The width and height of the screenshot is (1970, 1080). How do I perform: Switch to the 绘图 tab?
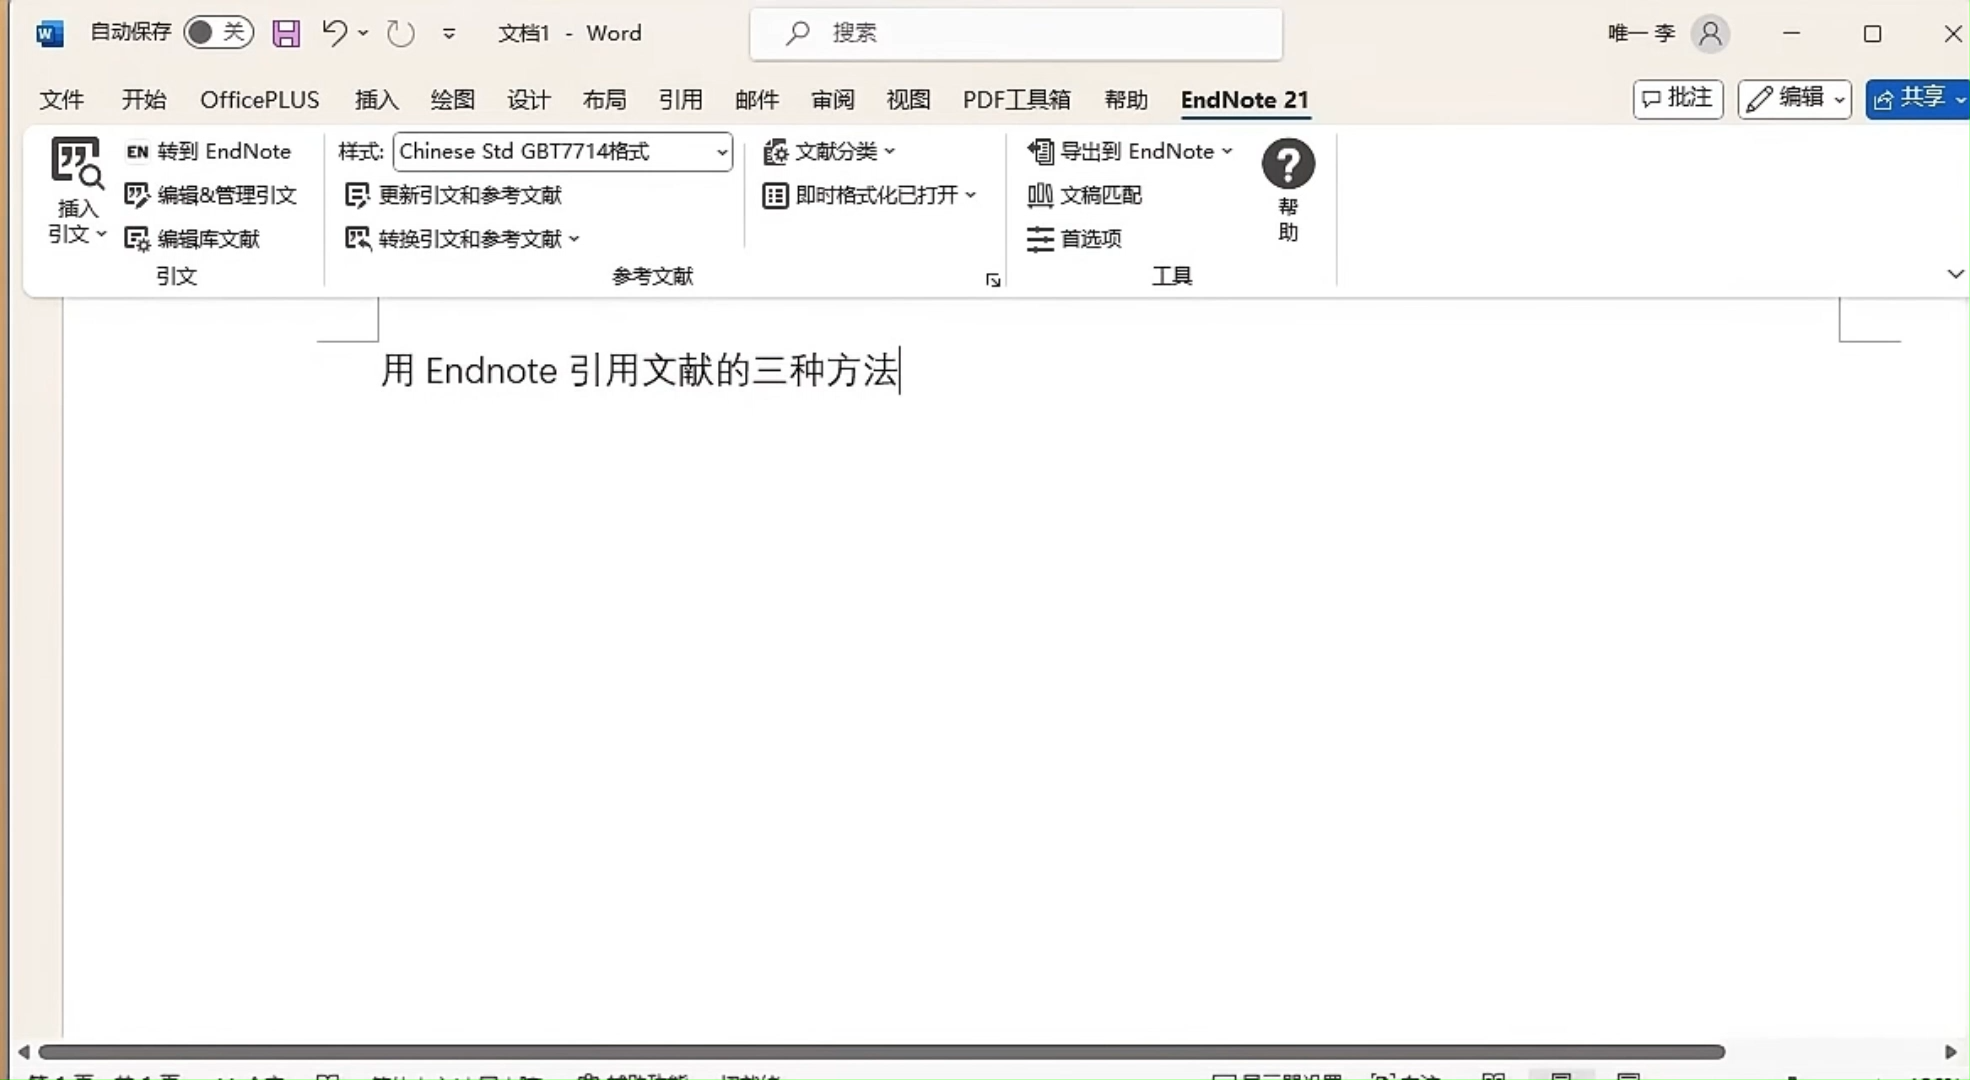[x=453, y=100]
